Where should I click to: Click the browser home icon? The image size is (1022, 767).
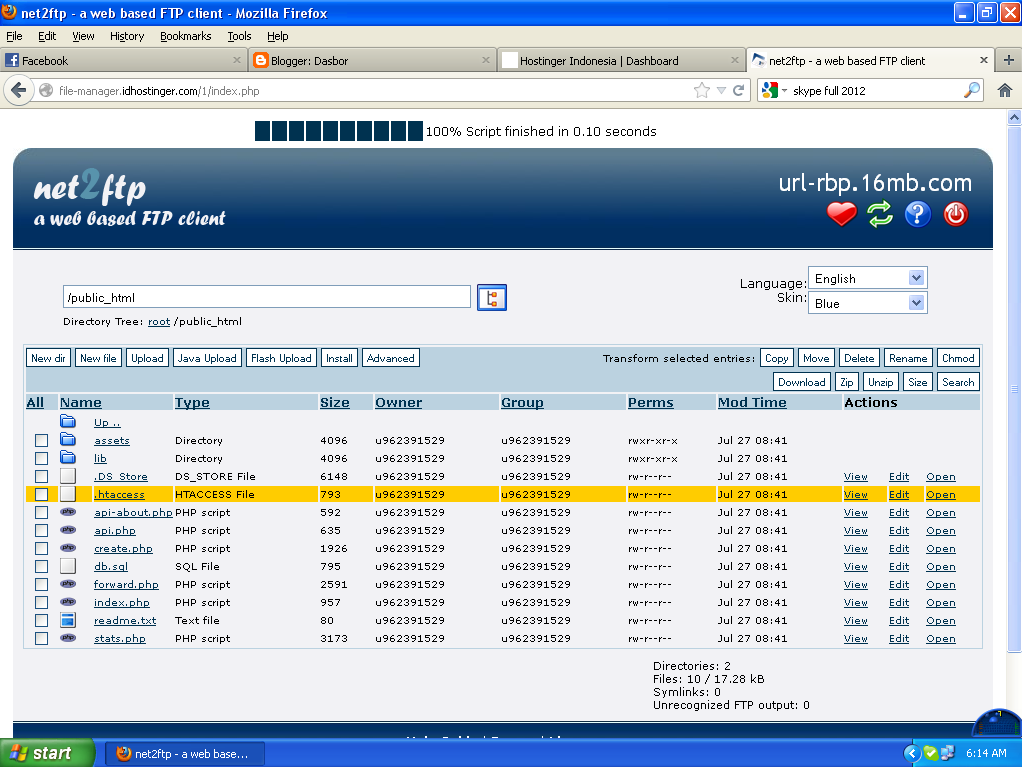[1004, 91]
